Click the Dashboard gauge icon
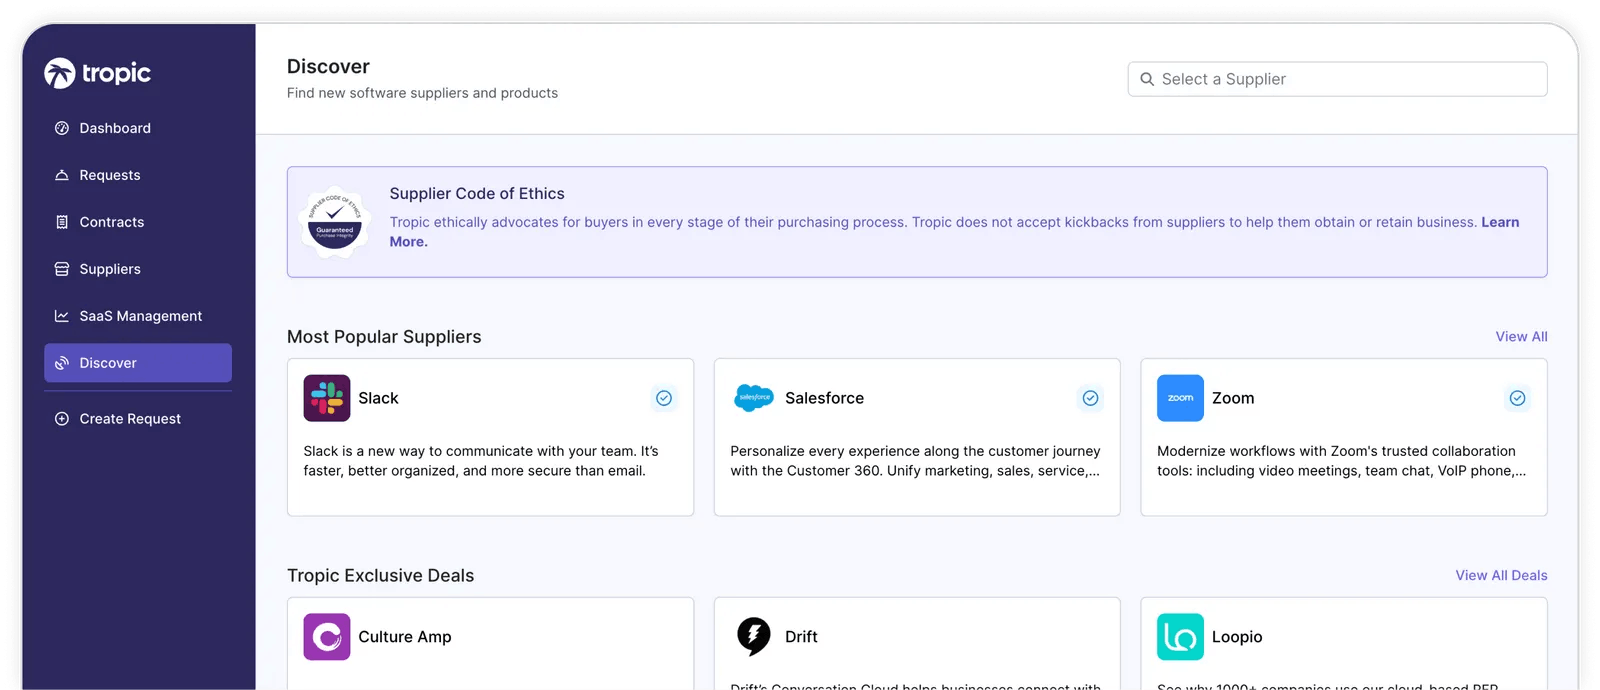Viewport: 1600px width, 690px height. coord(62,128)
